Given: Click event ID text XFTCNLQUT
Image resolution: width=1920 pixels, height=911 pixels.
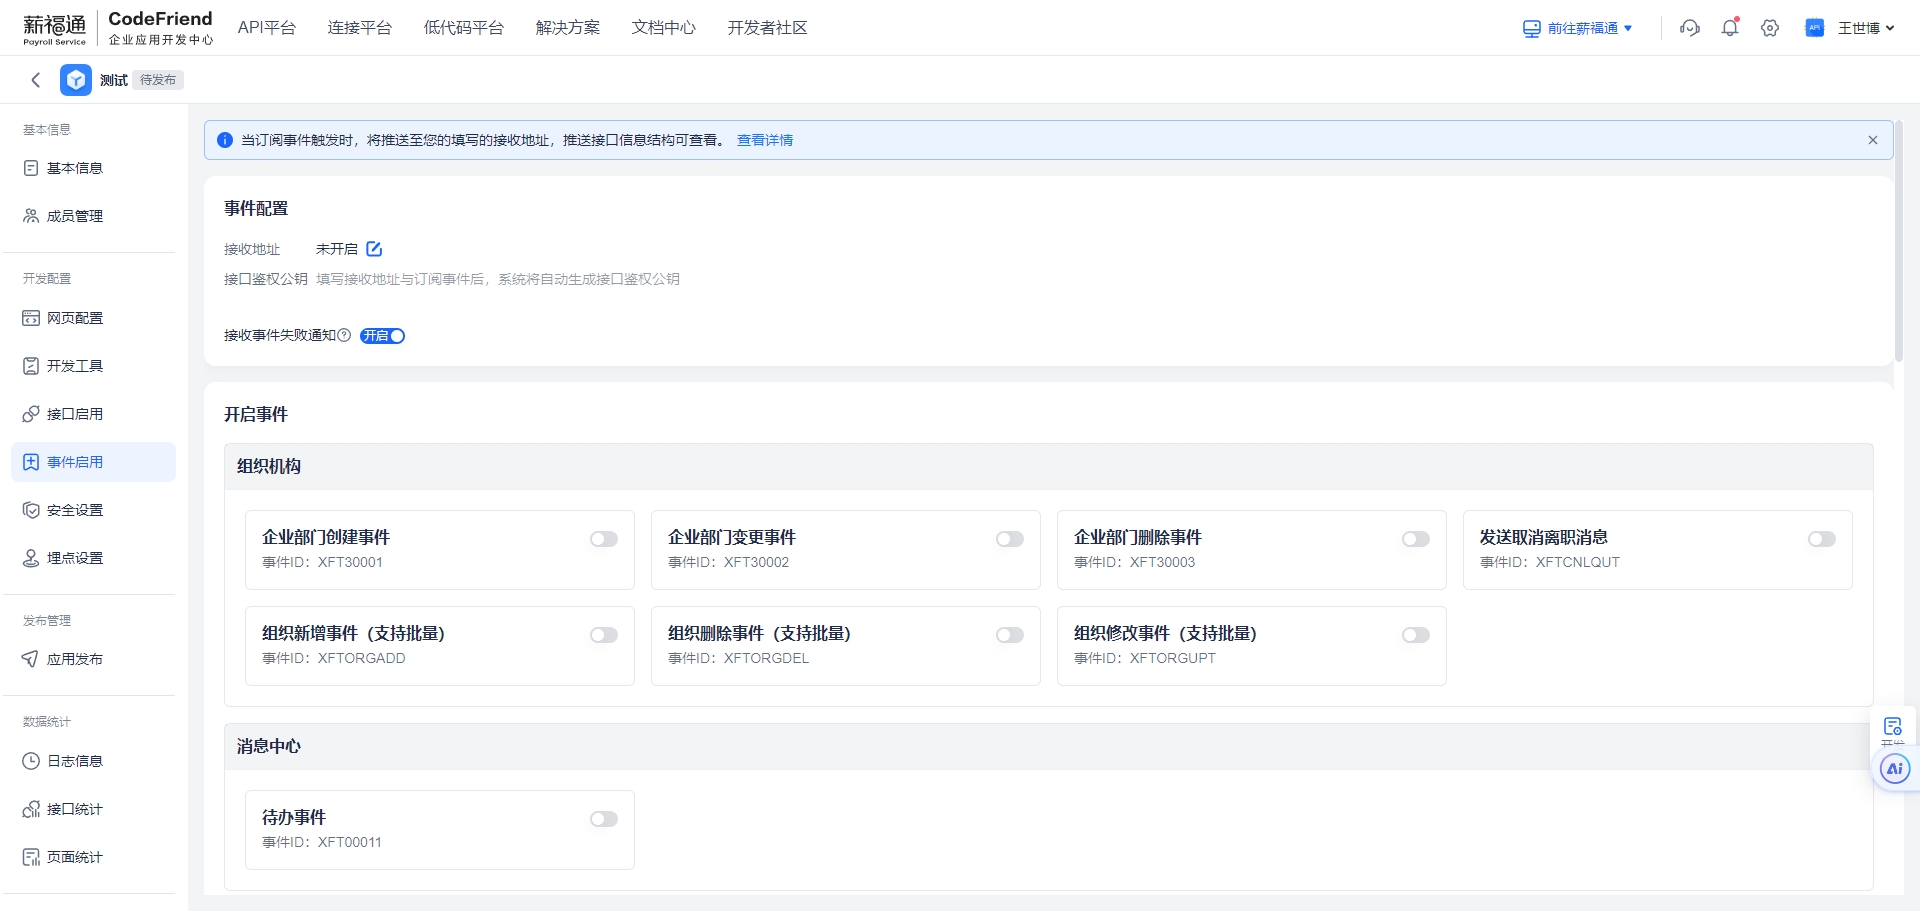Looking at the screenshot, I should coord(1578,562).
